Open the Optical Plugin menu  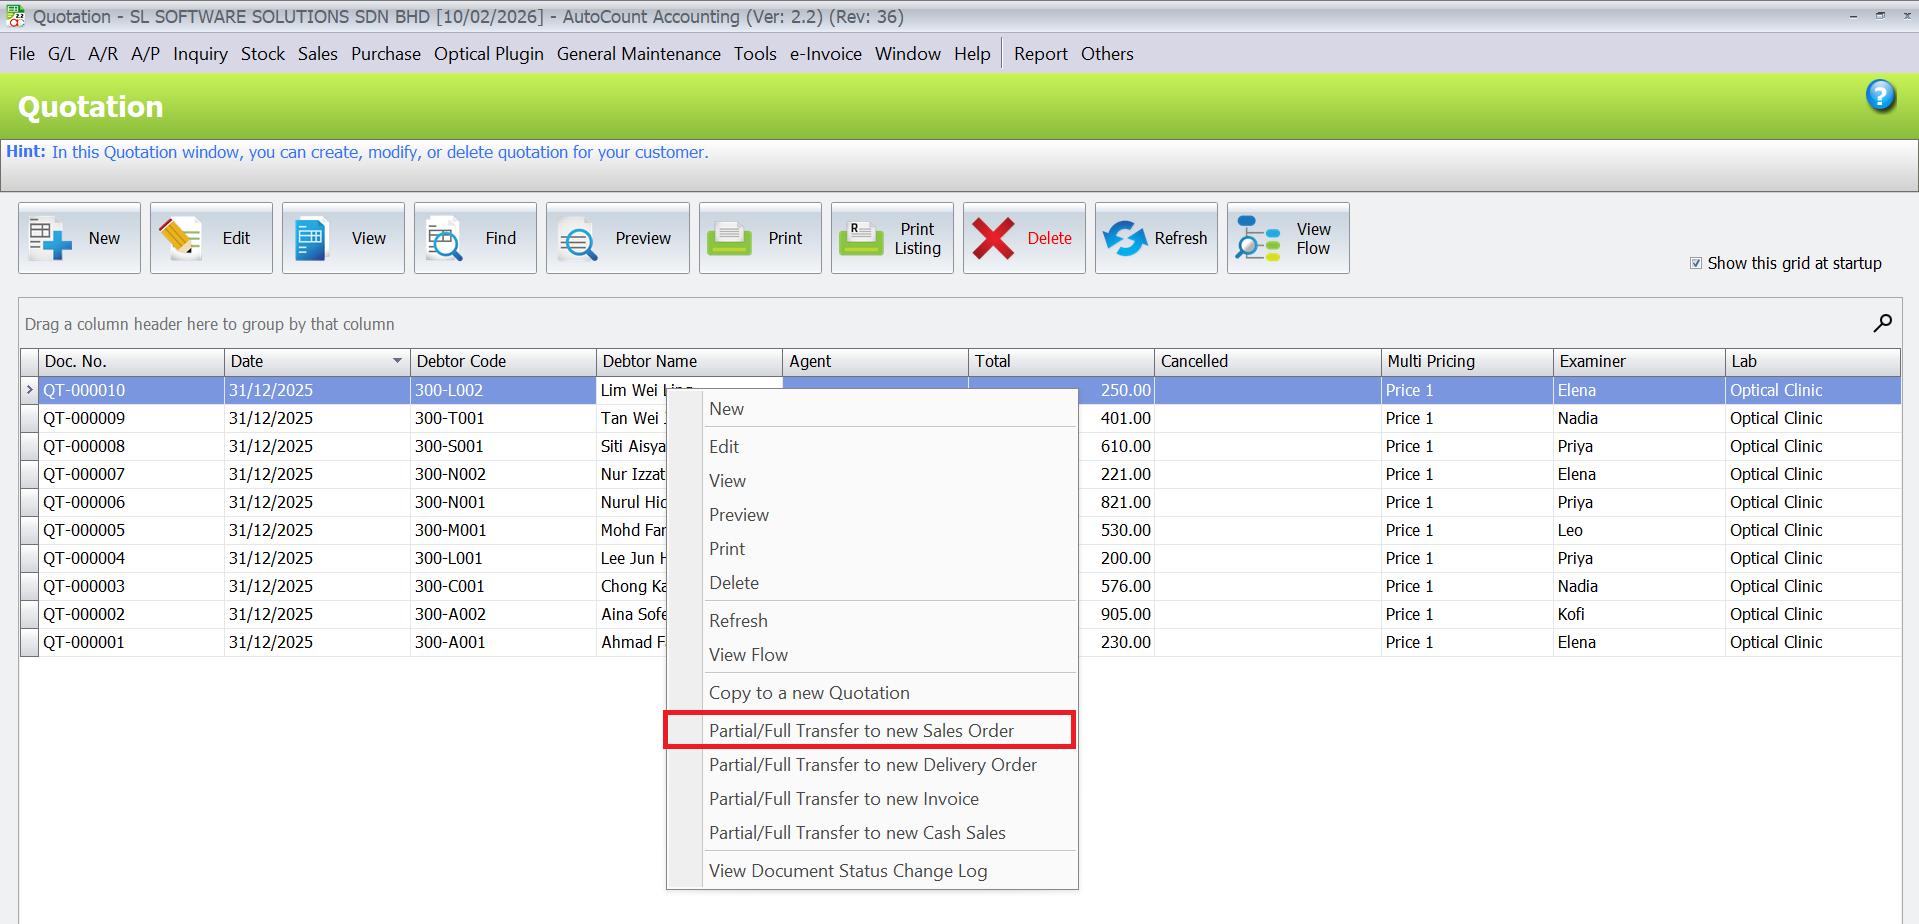[x=488, y=54]
